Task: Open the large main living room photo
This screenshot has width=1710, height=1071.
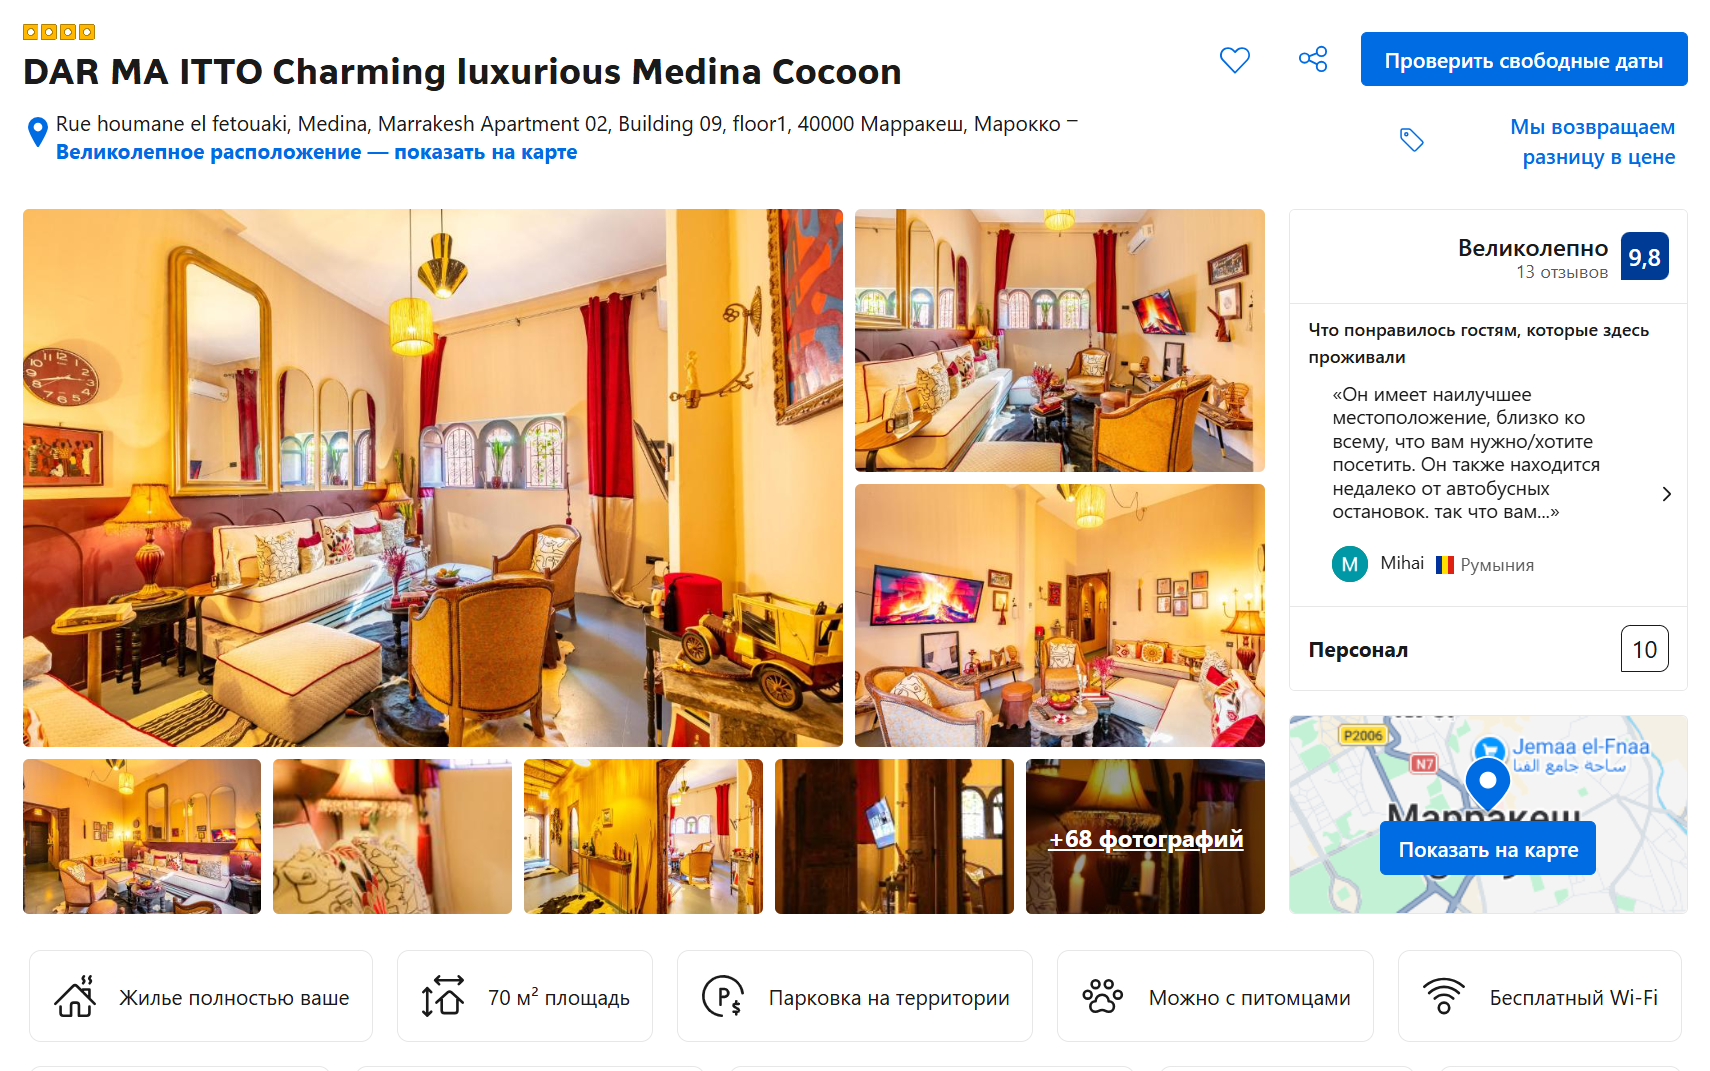Action: (x=433, y=478)
